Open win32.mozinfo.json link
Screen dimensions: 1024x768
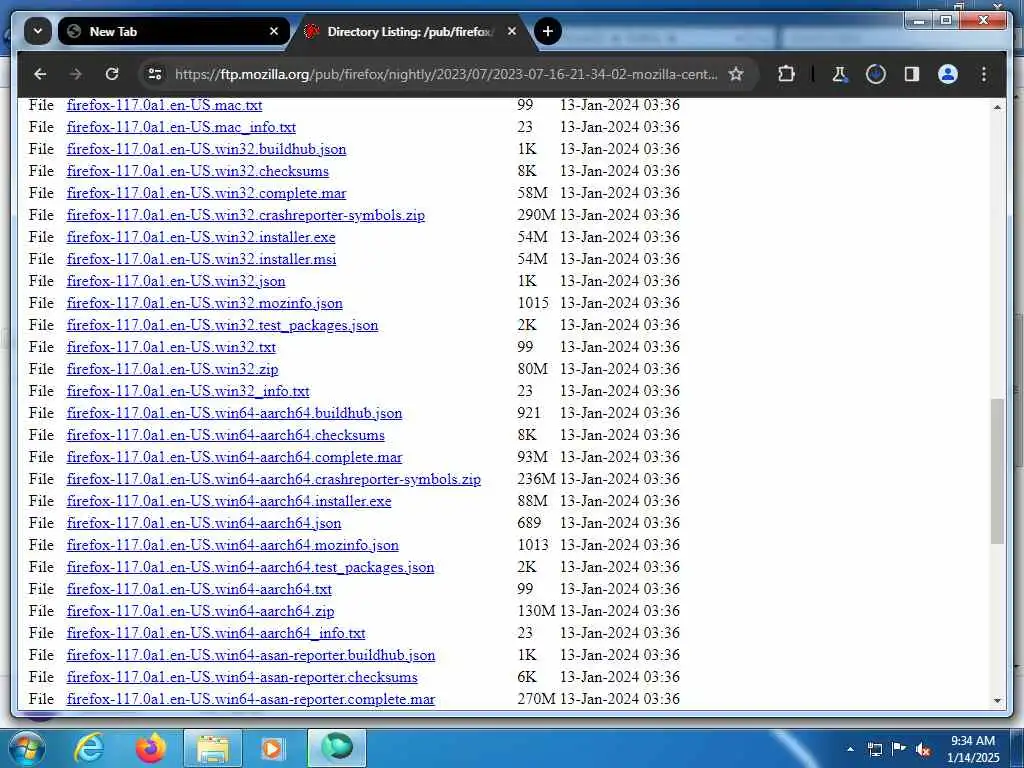pyautogui.click(x=204, y=303)
